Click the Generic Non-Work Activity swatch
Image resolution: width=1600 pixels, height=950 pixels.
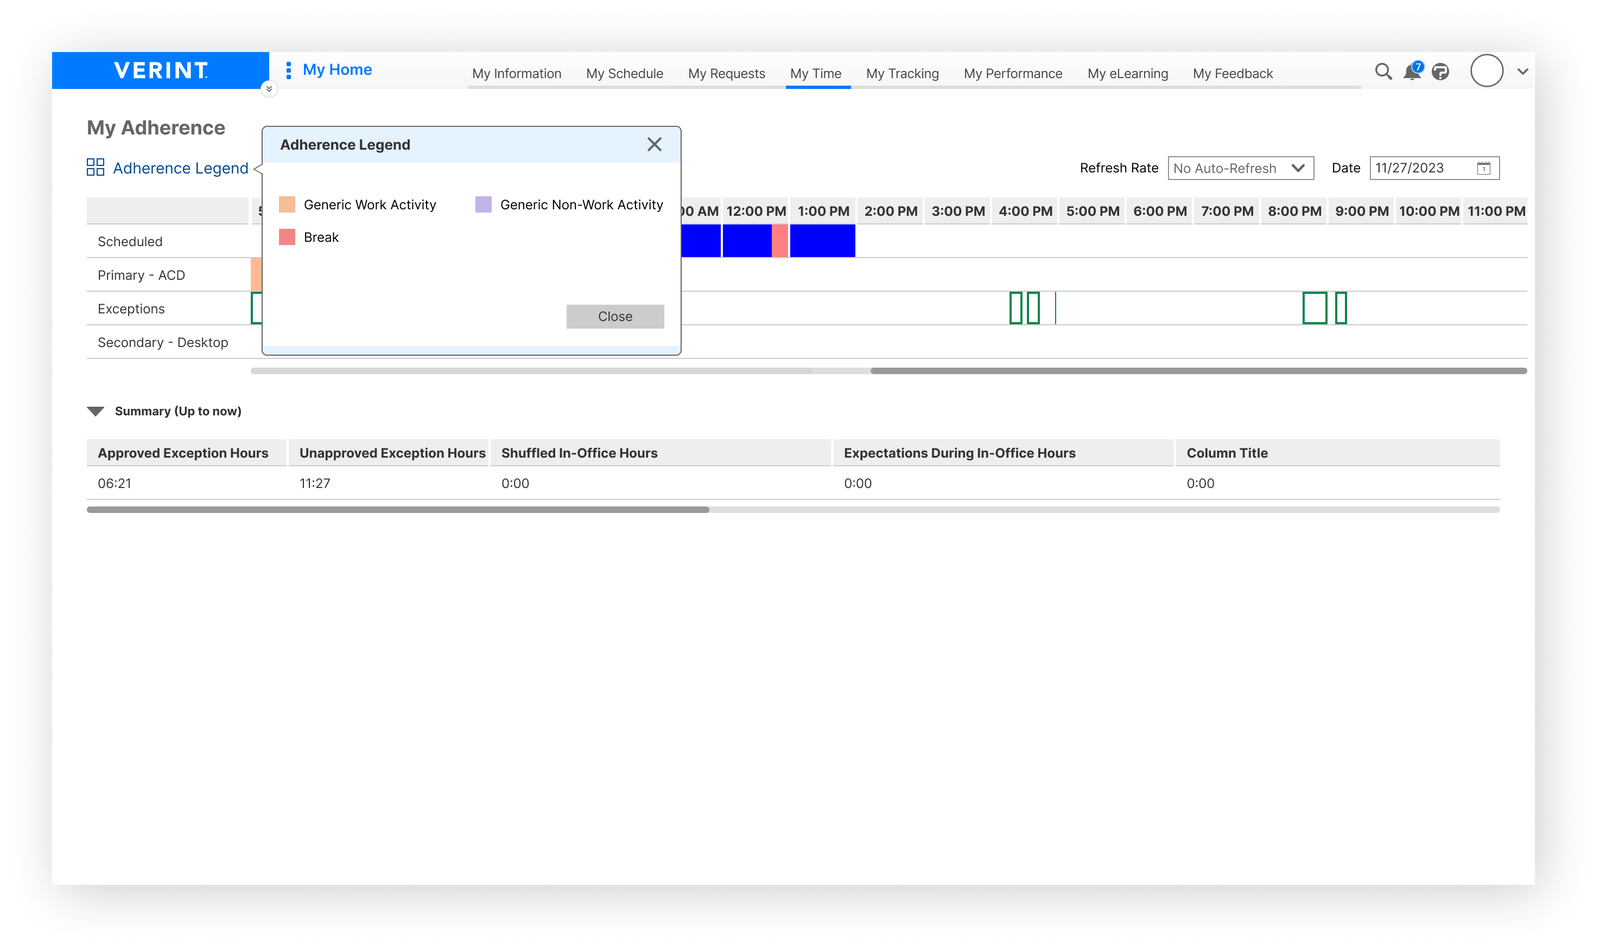(483, 205)
